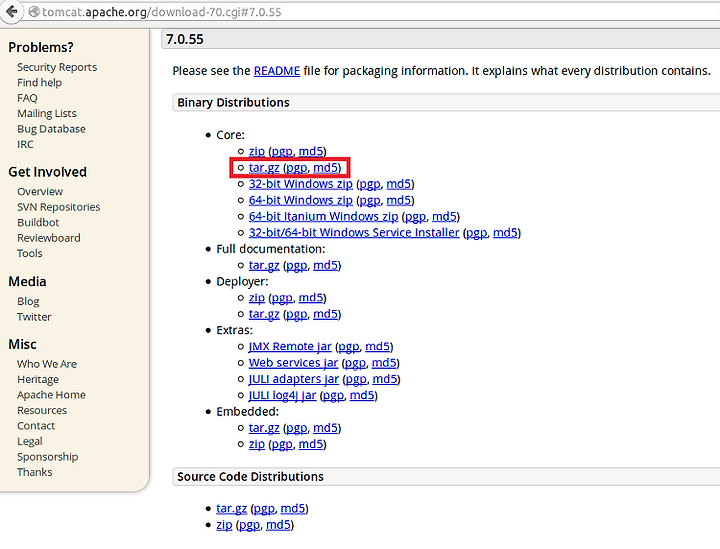Open Twitter under Media

tap(34, 317)
